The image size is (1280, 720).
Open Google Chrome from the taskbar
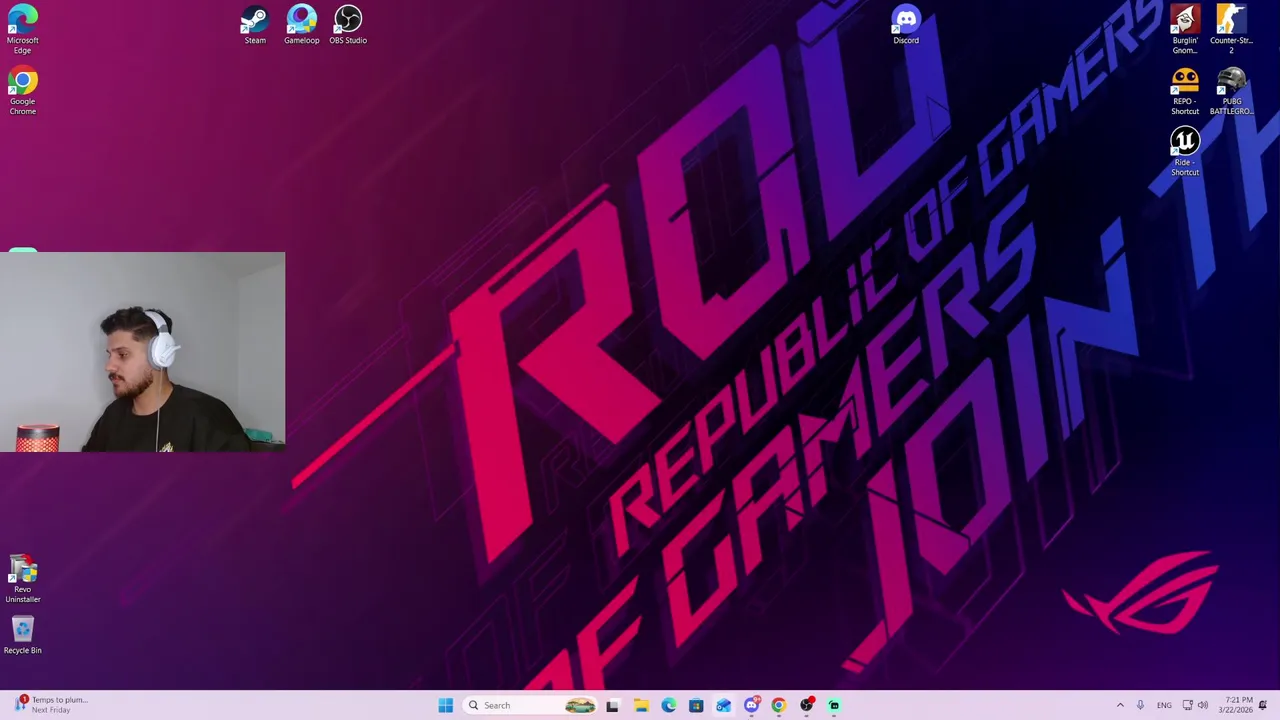coord(778,705)
